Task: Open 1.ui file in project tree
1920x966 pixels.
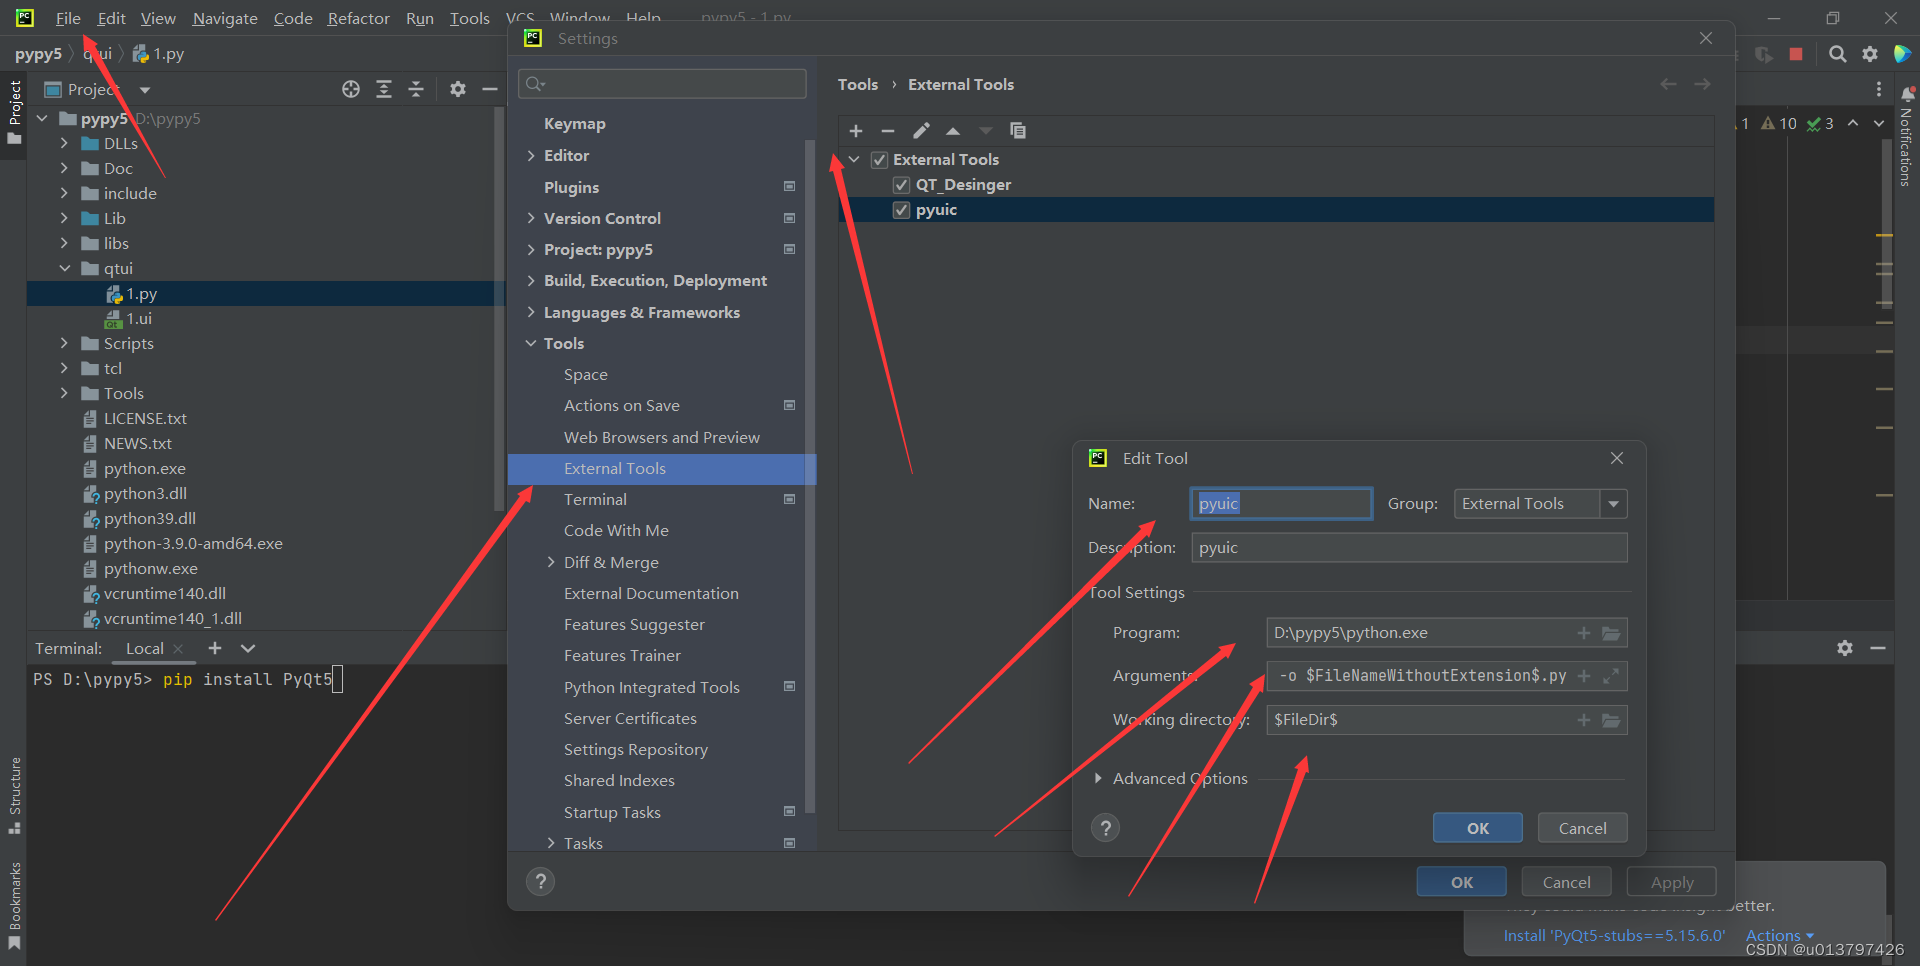Action: pos(139,319)
